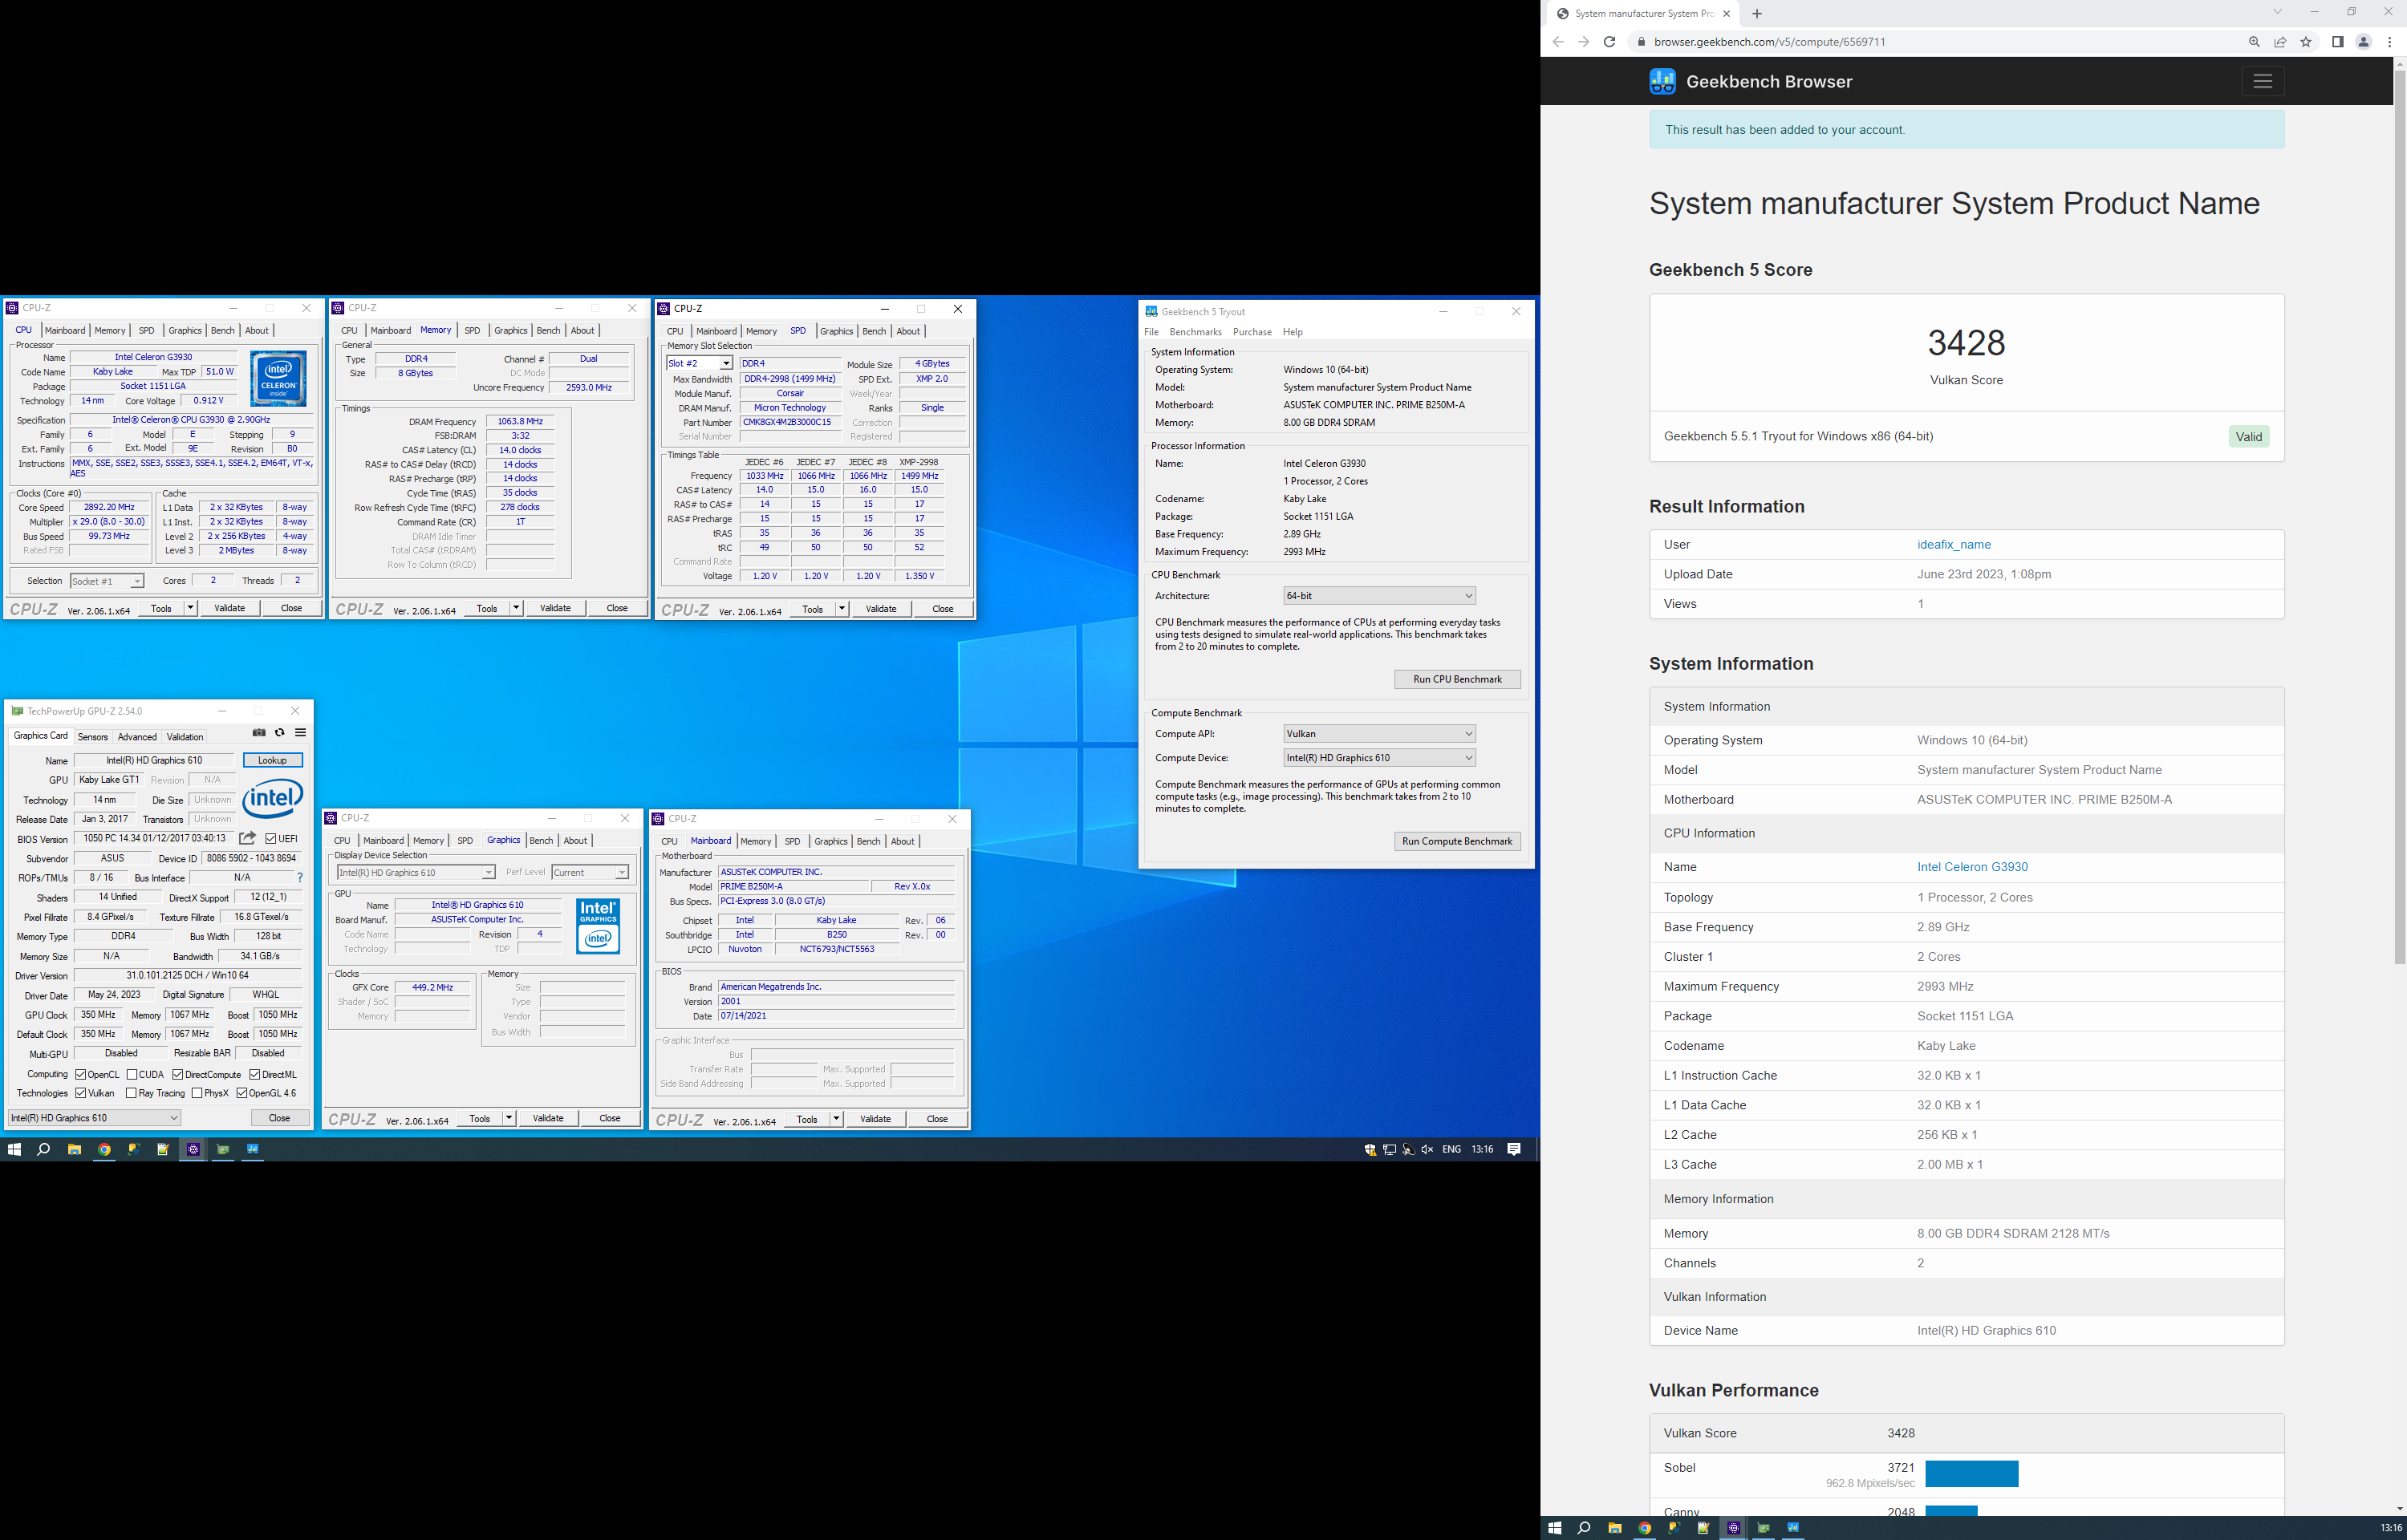Open the Perf Level Current dropdown

[x=590, y=873]
